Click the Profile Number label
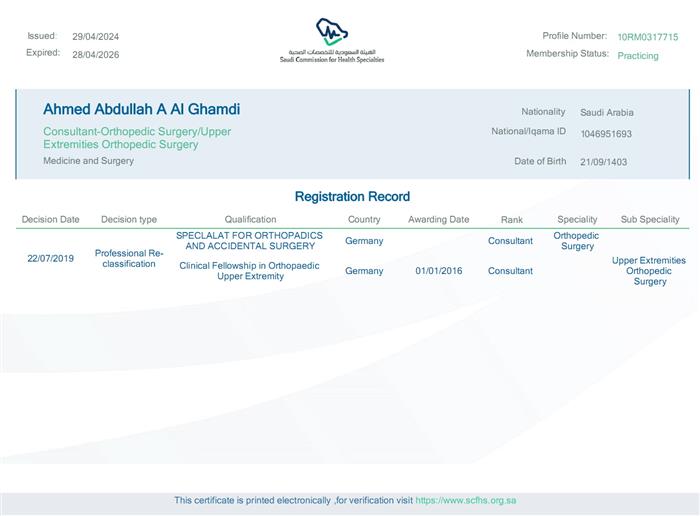 [575, 36]
